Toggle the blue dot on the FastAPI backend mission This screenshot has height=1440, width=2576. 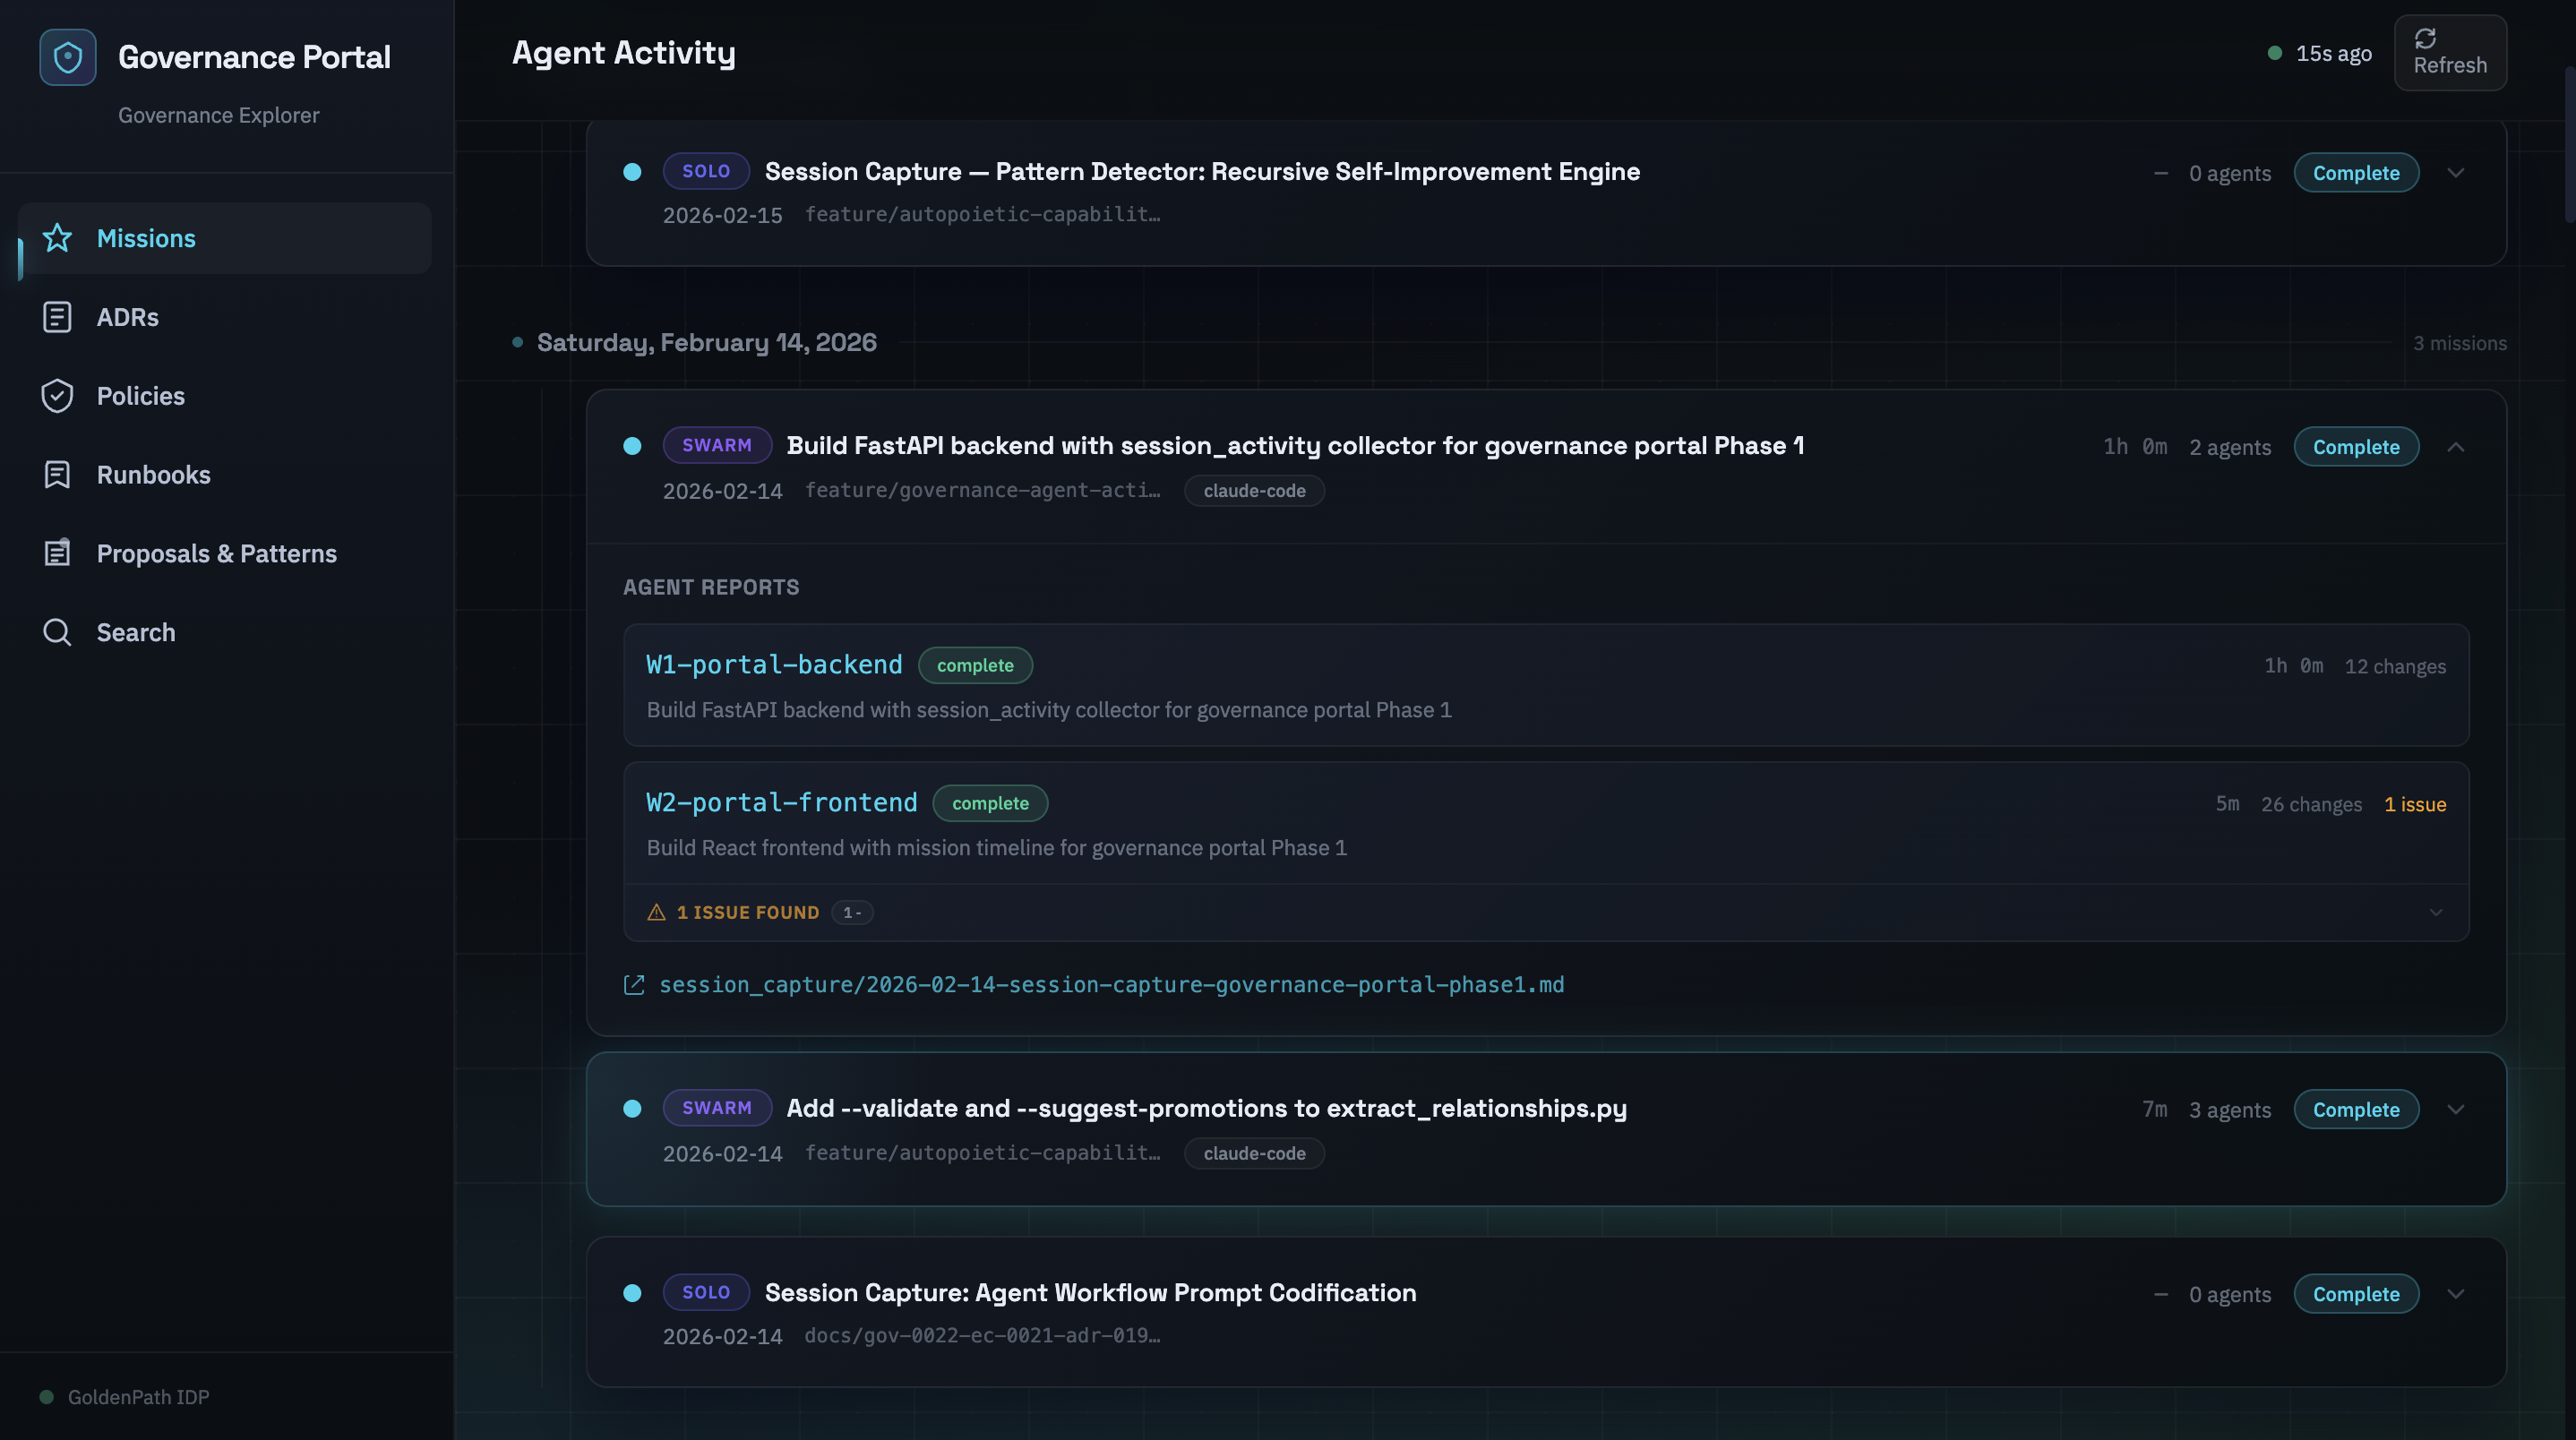632,446
